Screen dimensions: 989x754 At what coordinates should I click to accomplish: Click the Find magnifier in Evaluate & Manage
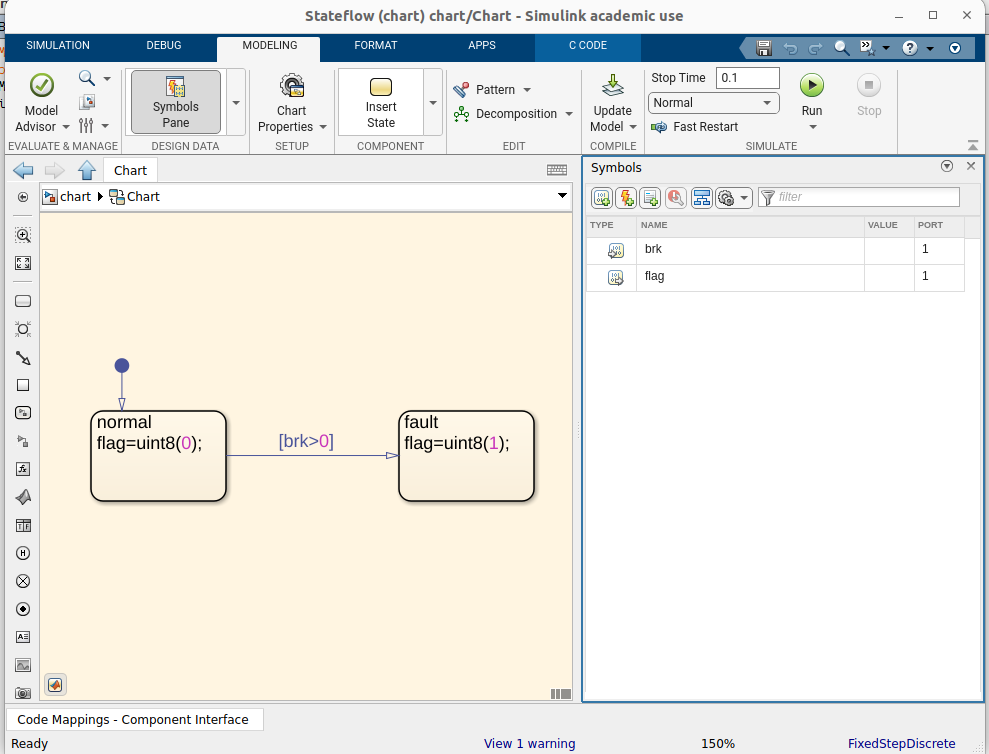[86, 78]
